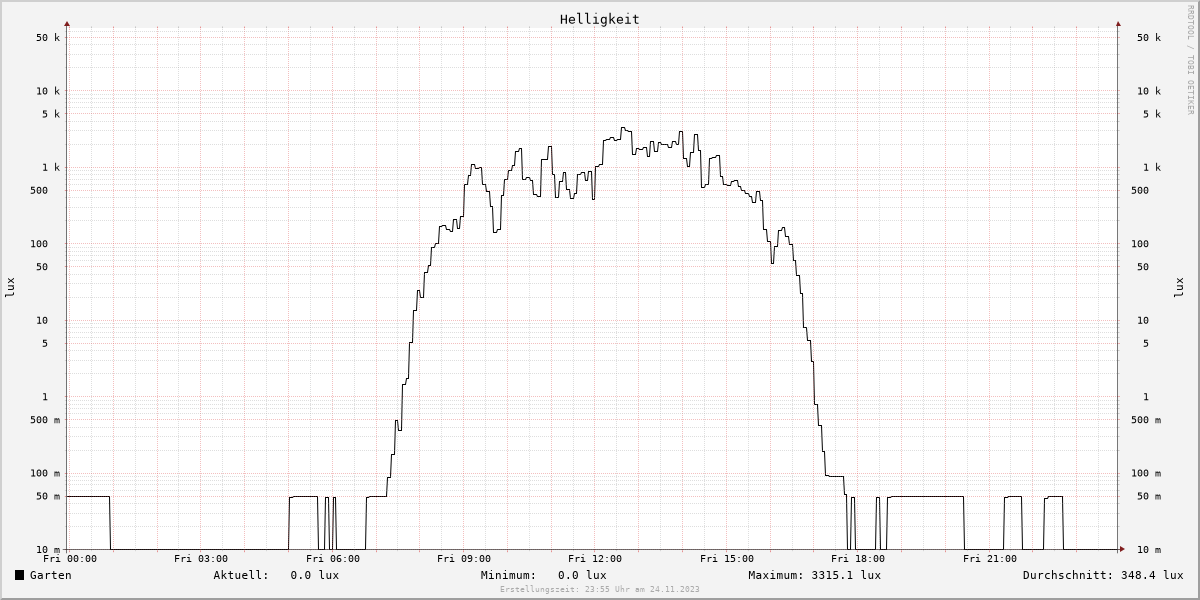Click the "Fri 12:00" time axis label

(x=595, y=559)
